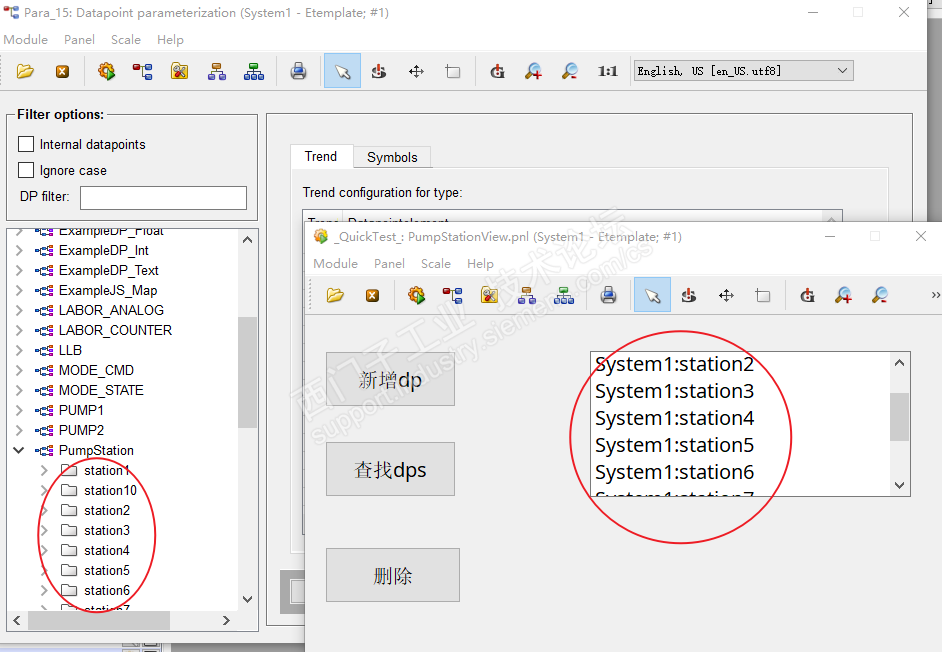
Task: Click the orange close-panel icon in Para window toolbar
Action: pos(62,72)
